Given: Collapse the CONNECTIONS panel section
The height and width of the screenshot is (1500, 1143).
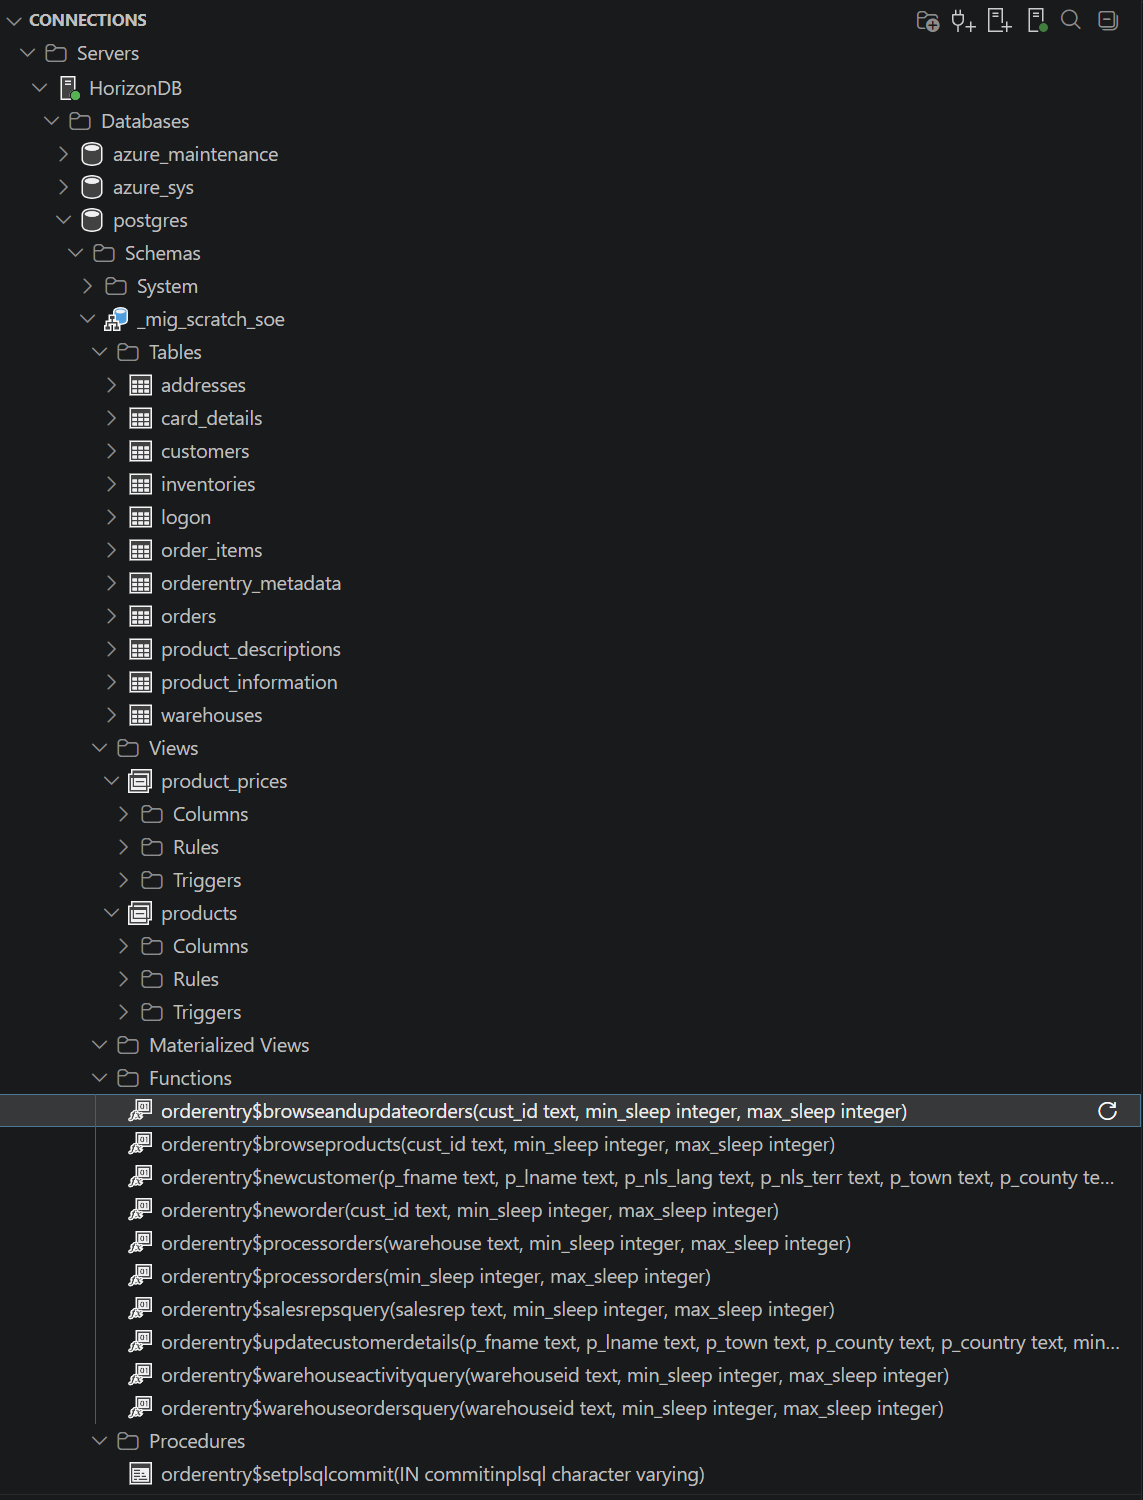Looking at the screenshot, I should [x=14, y=20].
